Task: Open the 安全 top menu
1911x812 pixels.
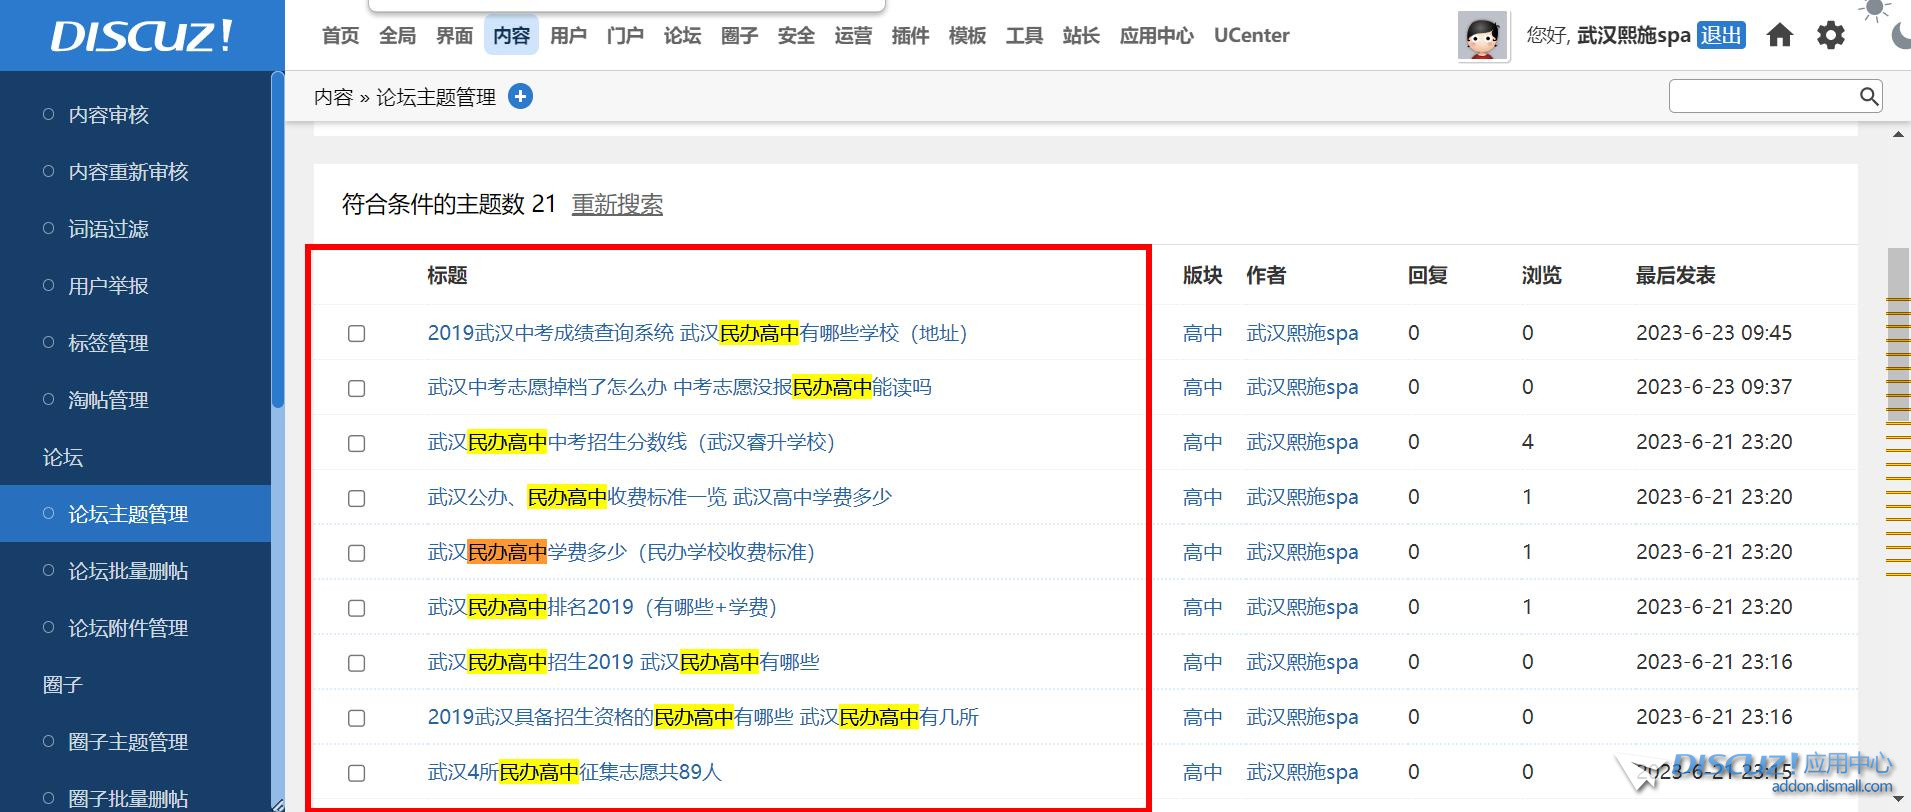Action: click(796, 36)
